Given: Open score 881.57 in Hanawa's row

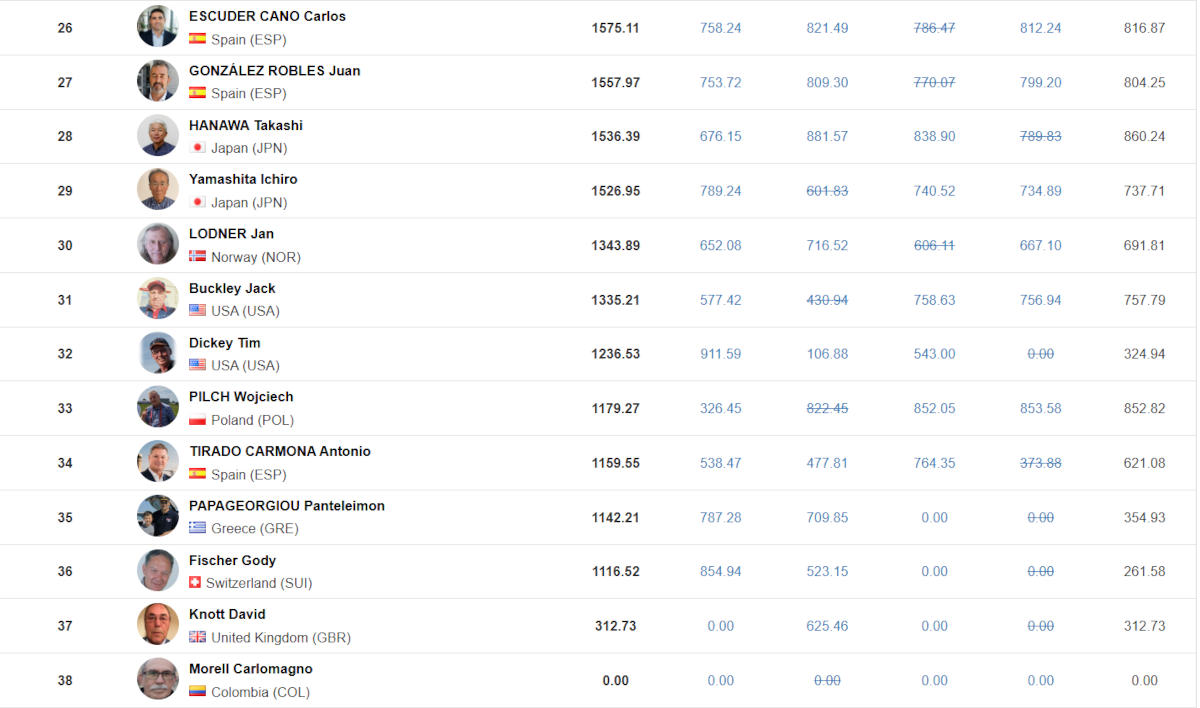Looking at the screenshot, I should click(x=827, y=136).
